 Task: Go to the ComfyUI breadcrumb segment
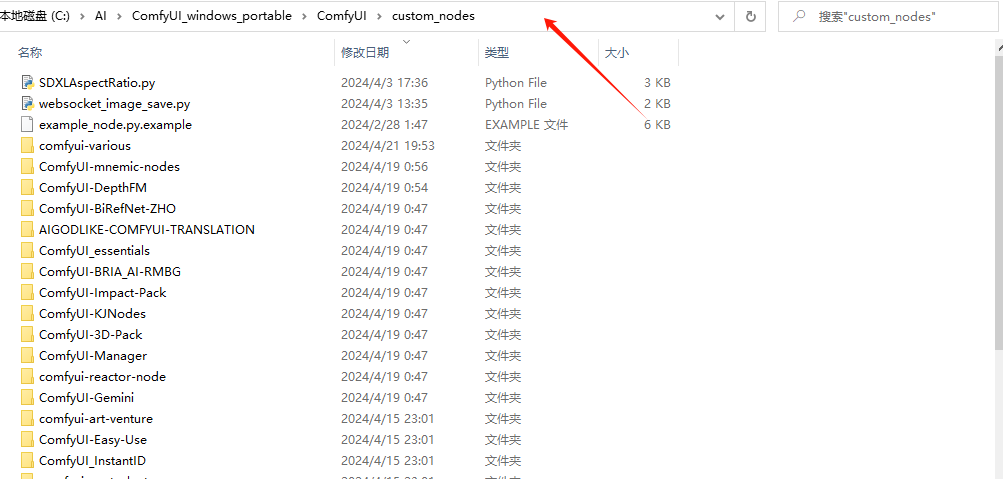342,17
